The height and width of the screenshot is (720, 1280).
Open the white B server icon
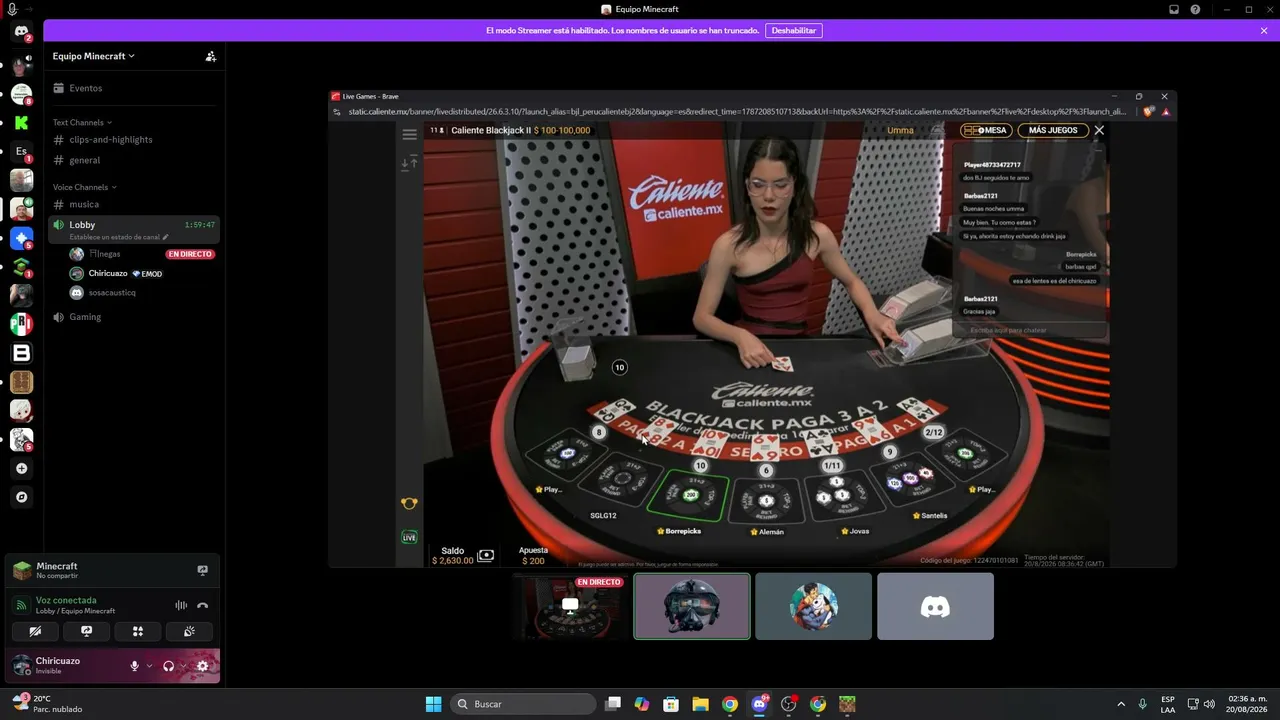[21, 353]
